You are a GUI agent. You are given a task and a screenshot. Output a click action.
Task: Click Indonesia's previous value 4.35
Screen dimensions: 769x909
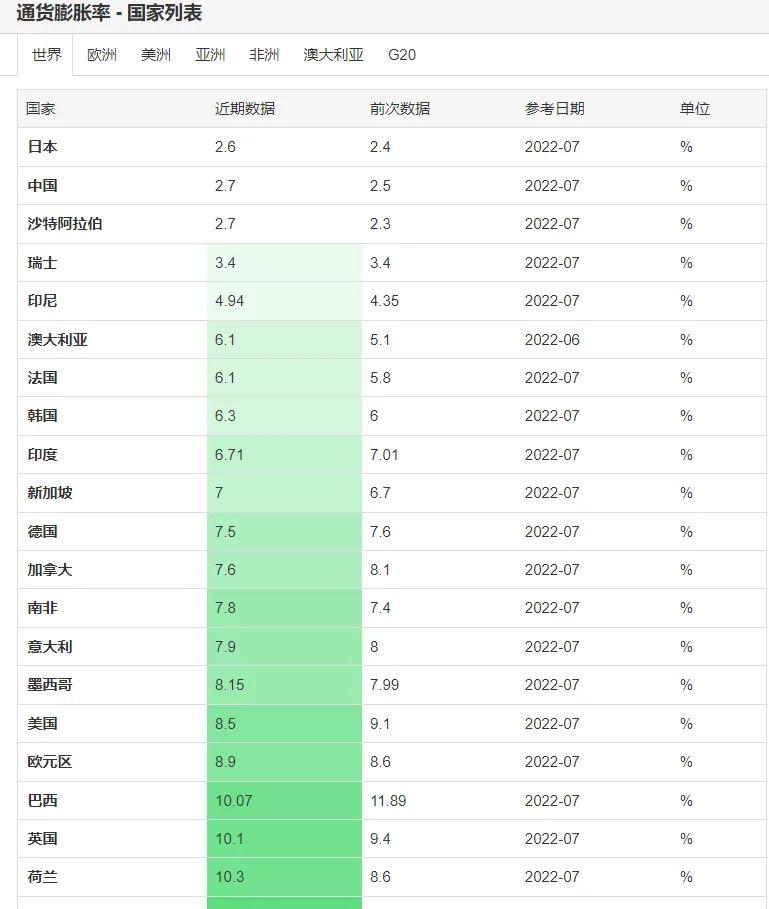tap(384, 301)
